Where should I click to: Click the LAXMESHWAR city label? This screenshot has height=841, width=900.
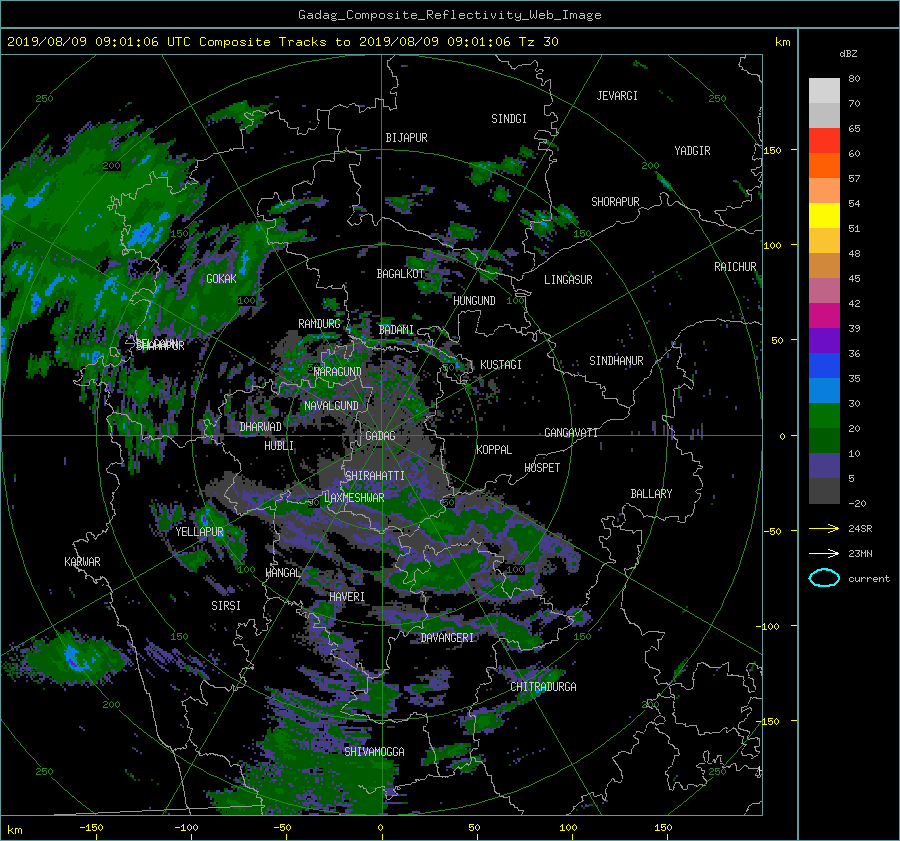click(x=354, y=498)
